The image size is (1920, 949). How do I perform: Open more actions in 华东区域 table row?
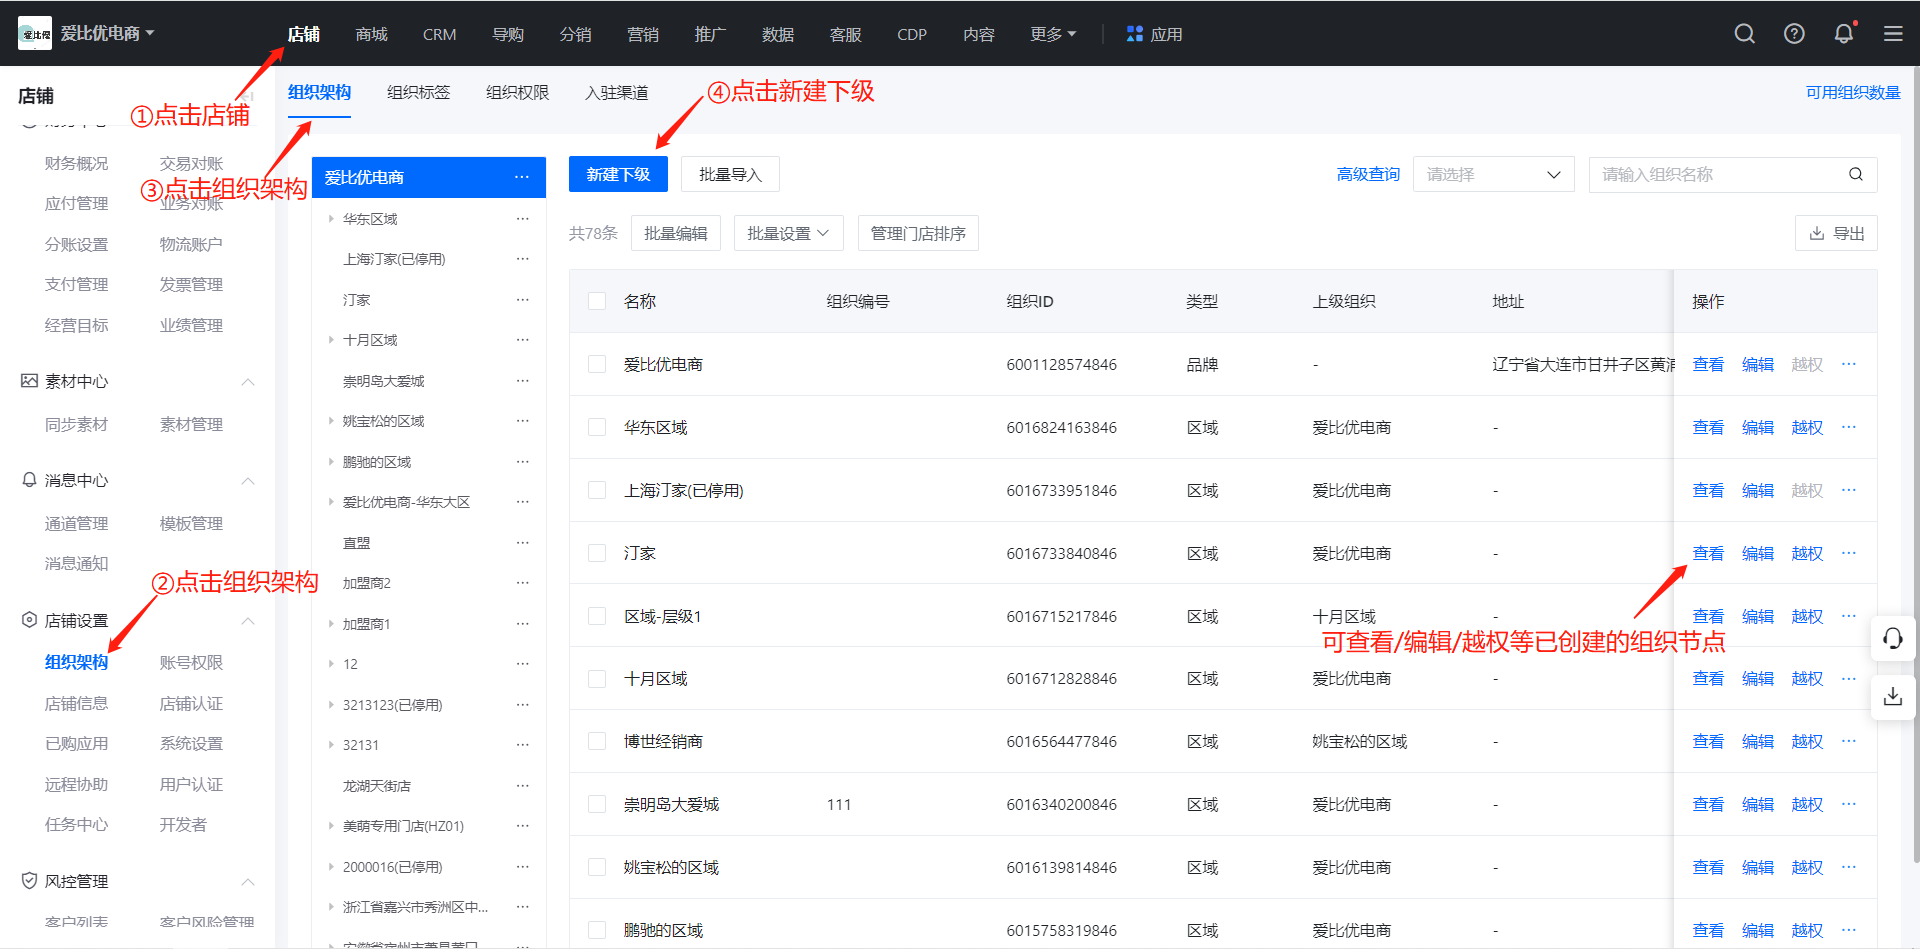pyautogui.click(x=1848, y=427)
